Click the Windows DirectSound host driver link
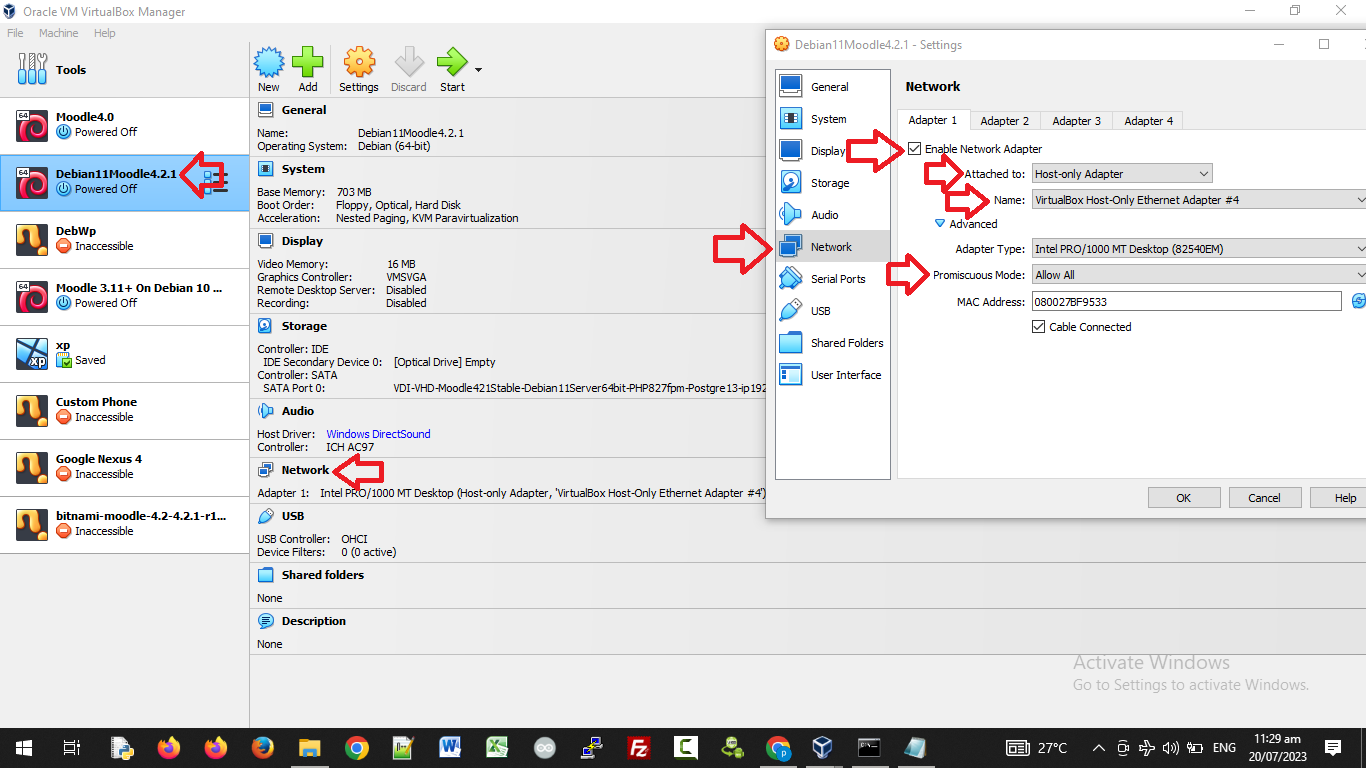 378,434
